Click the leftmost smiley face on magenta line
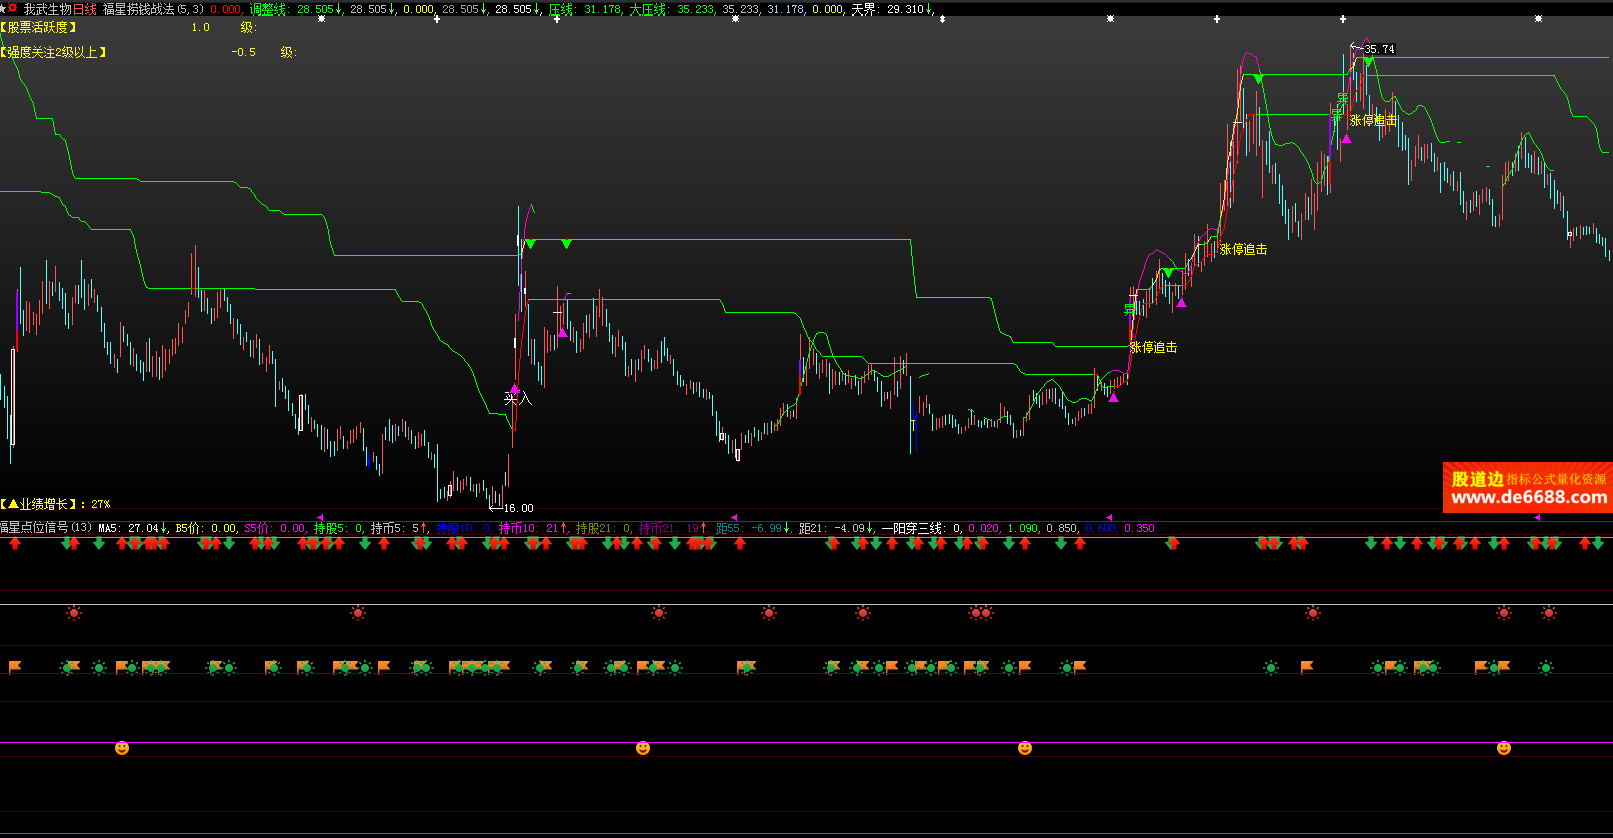This screenshot has width=1613, height=838. (x=122, y=748)
